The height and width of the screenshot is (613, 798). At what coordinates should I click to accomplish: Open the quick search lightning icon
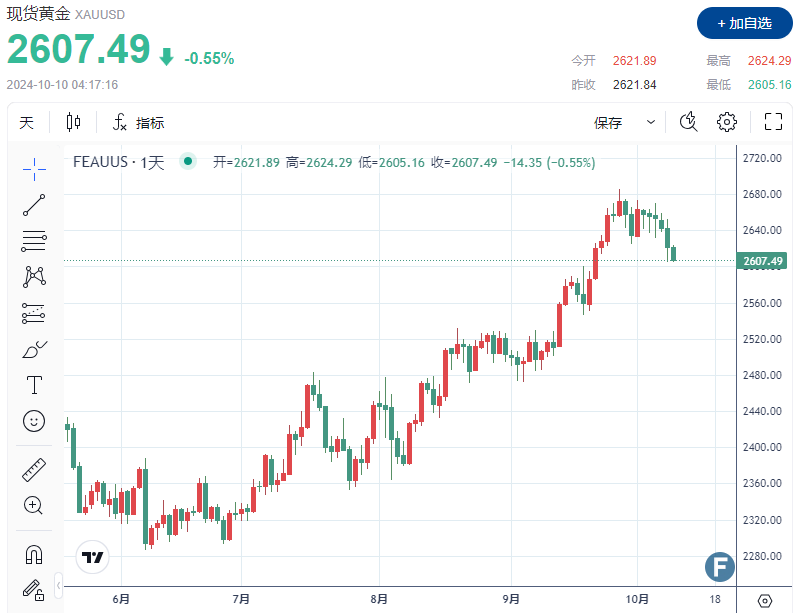[x=689, y=122]
